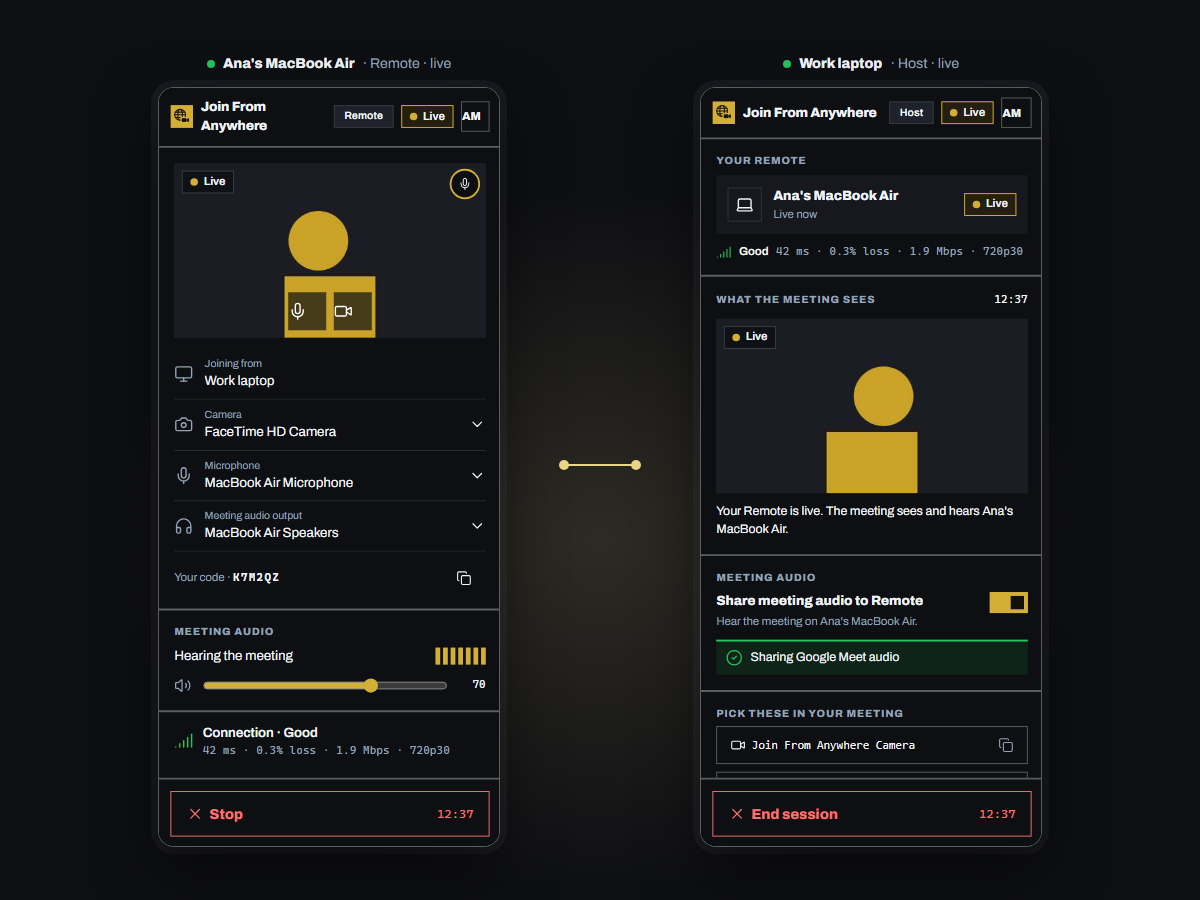Click the camera icon beside FaceTime HD Camera
Viewport: 1200px width, 900px height.
[184, 424]
